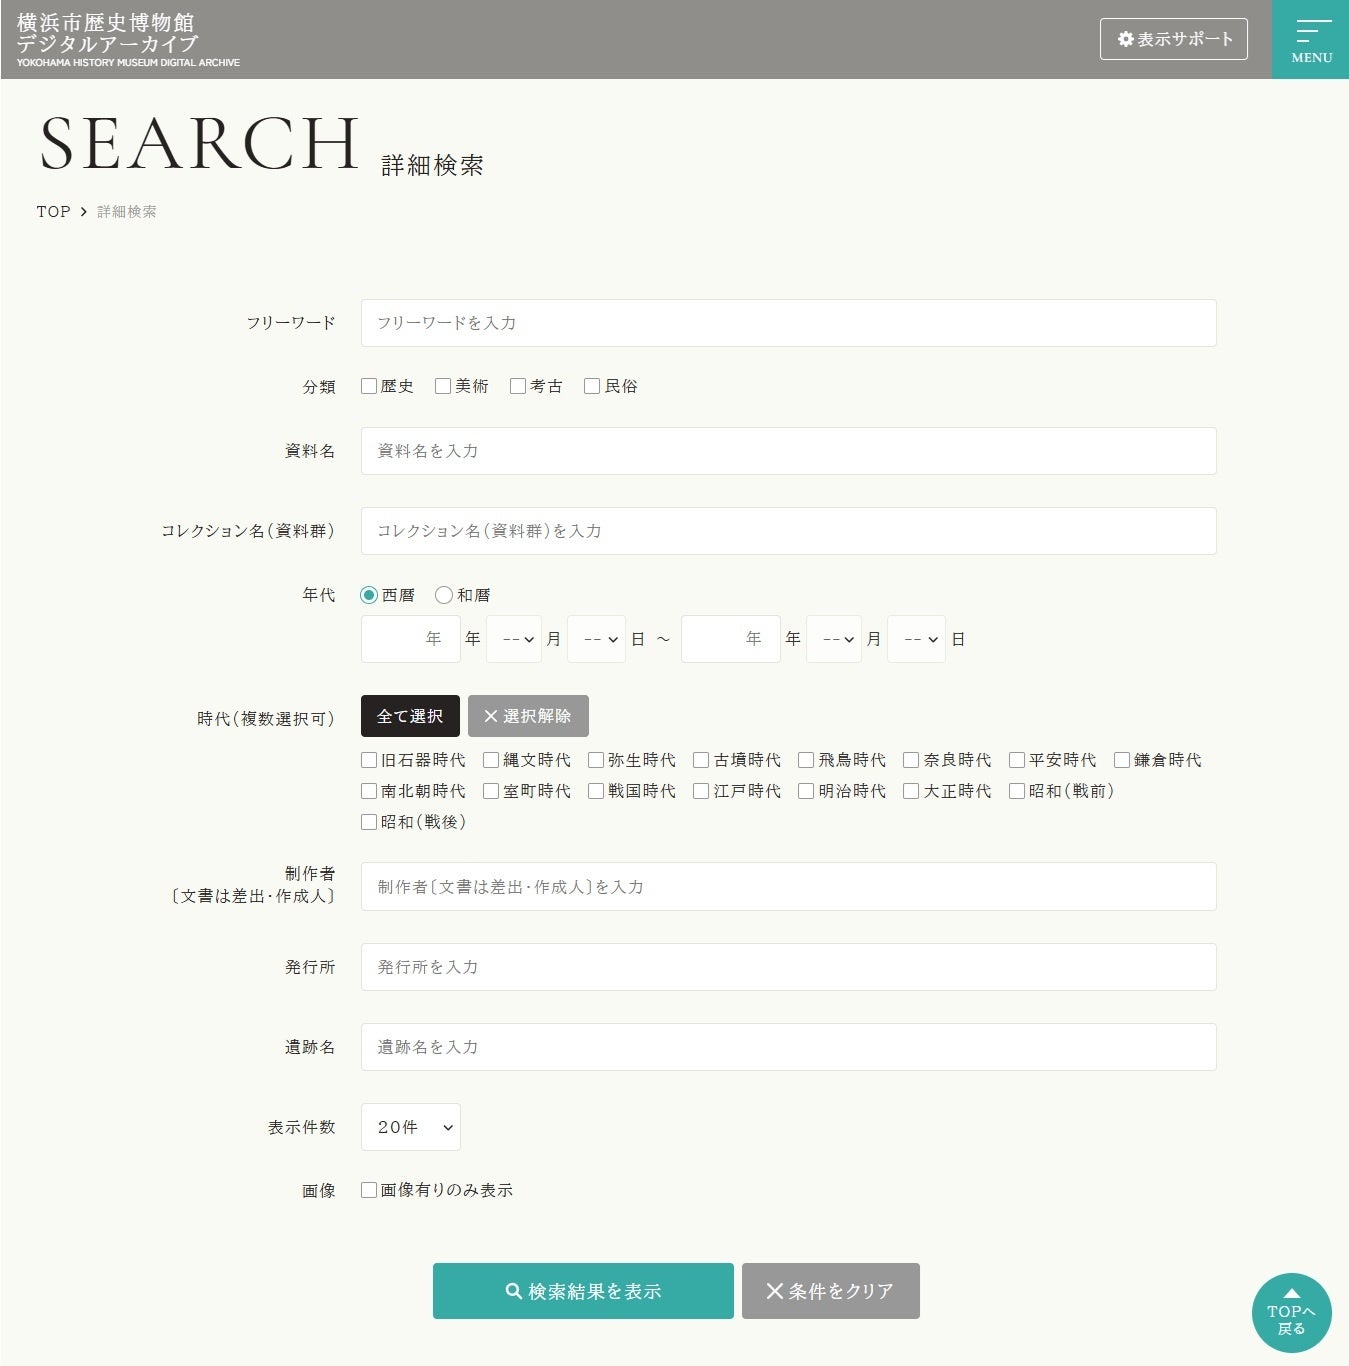Screen dimensions: 1349x1366
Task: Open the end-date day dropdown
Action: tap(916, 639)
